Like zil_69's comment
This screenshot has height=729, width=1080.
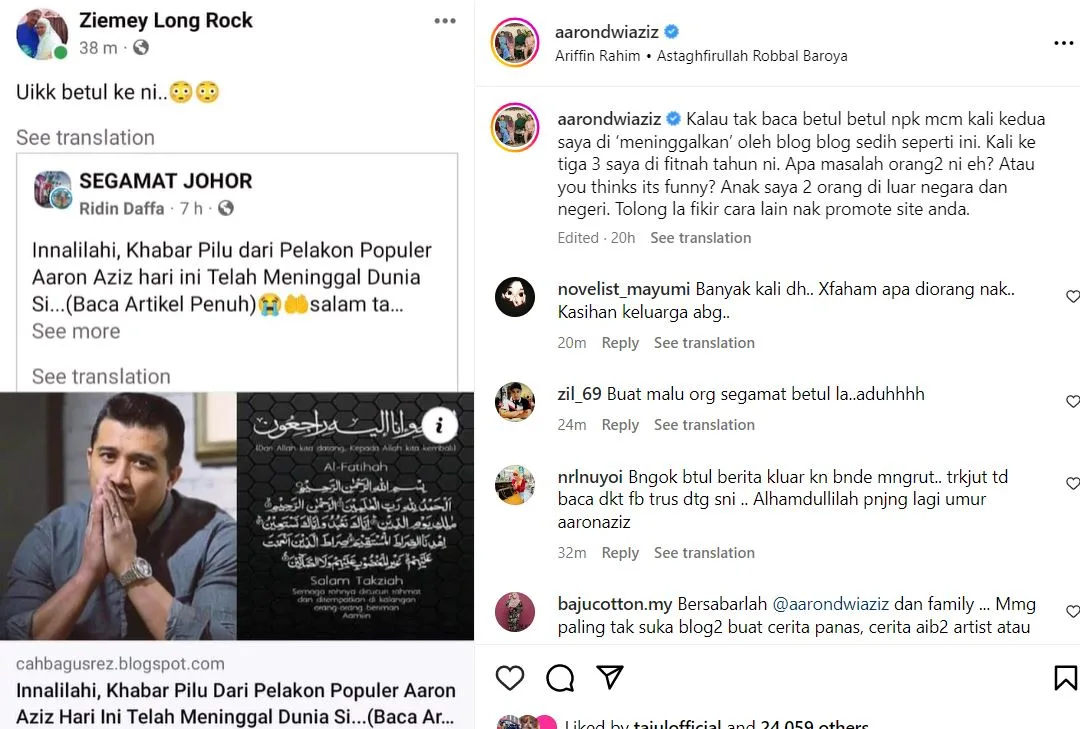pos(1073,402)
